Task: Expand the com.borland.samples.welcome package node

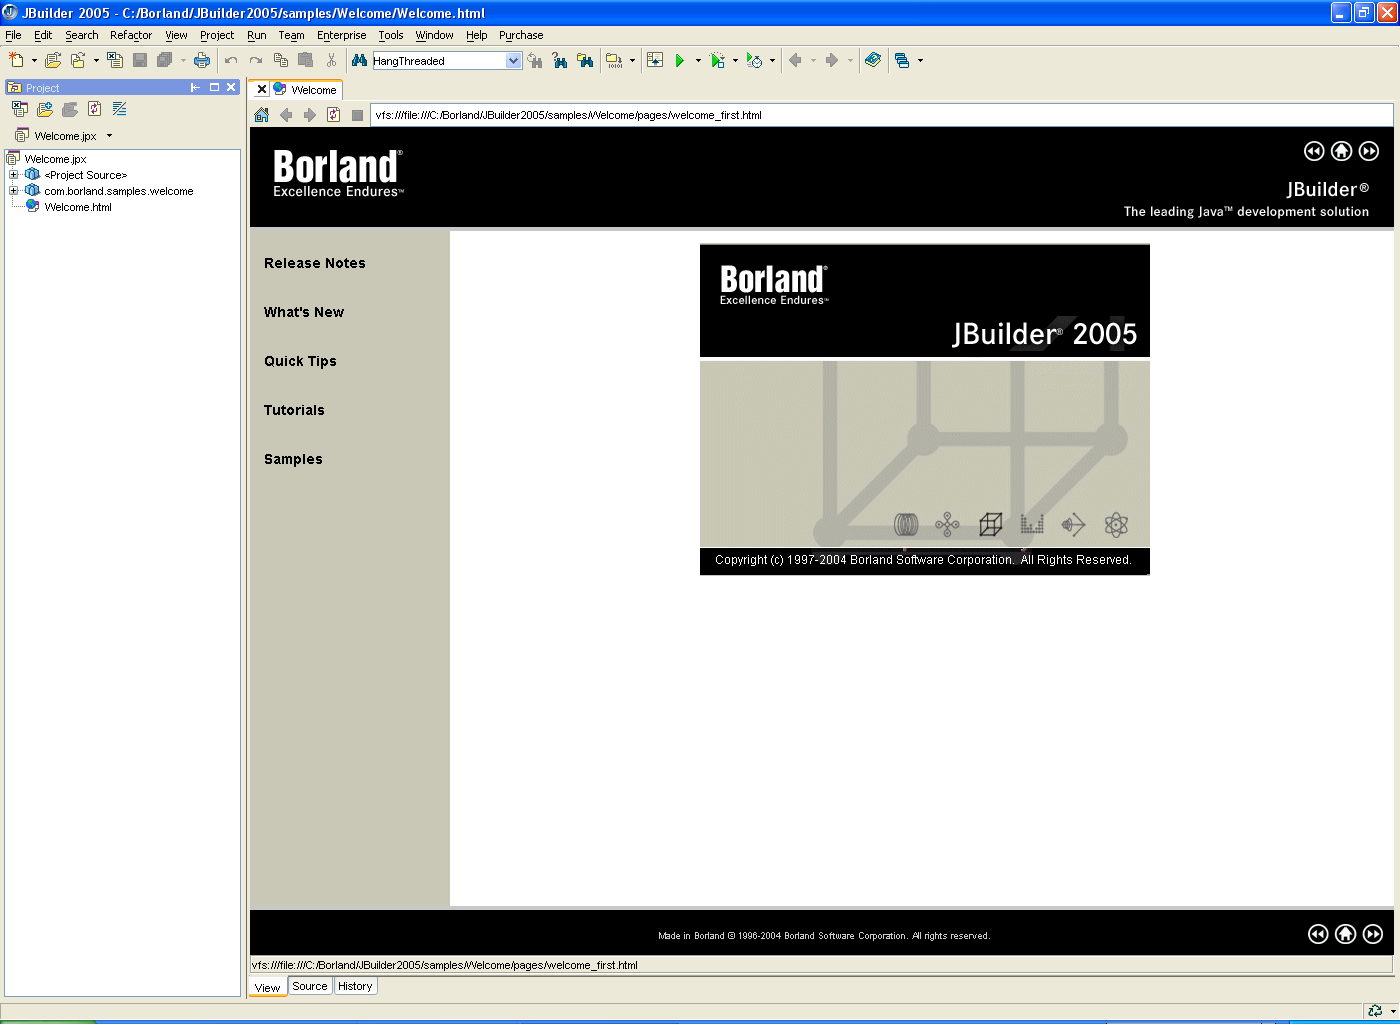Action: 14,191
